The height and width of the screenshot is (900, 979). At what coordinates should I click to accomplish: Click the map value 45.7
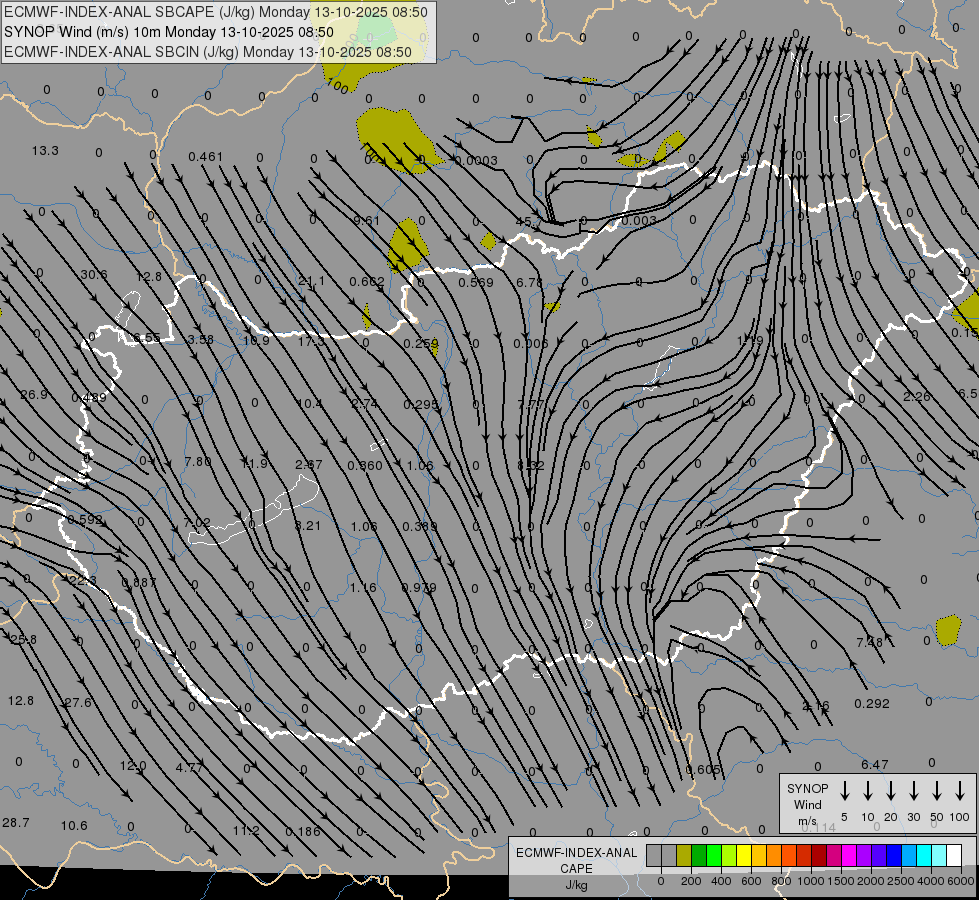(529, 222)
